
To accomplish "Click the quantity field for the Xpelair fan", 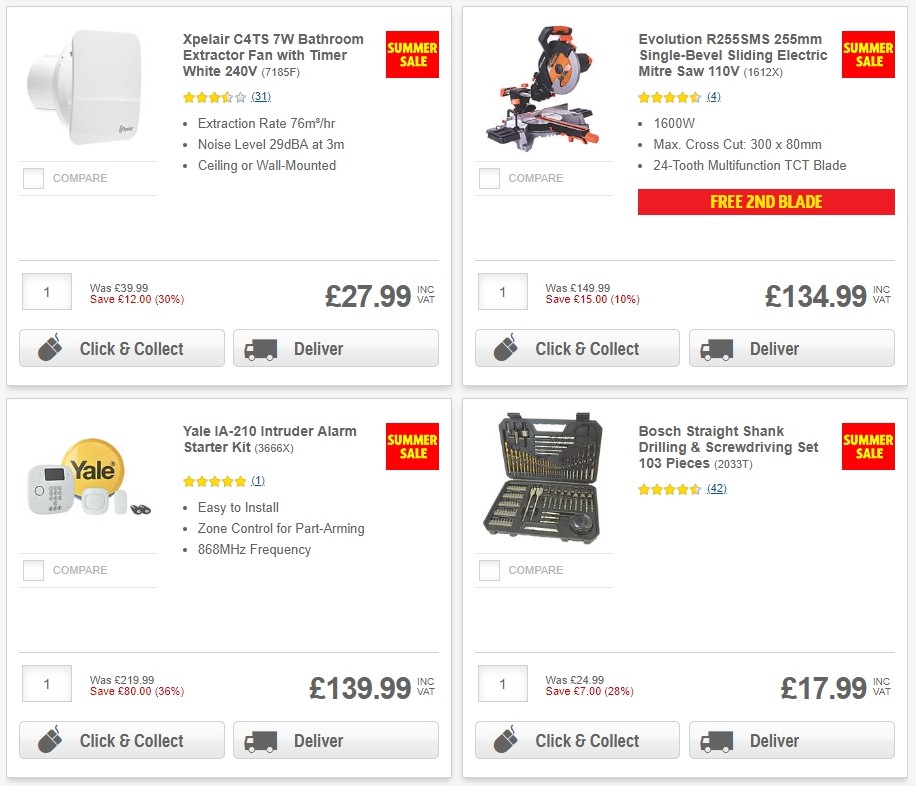I will point(46,291).
